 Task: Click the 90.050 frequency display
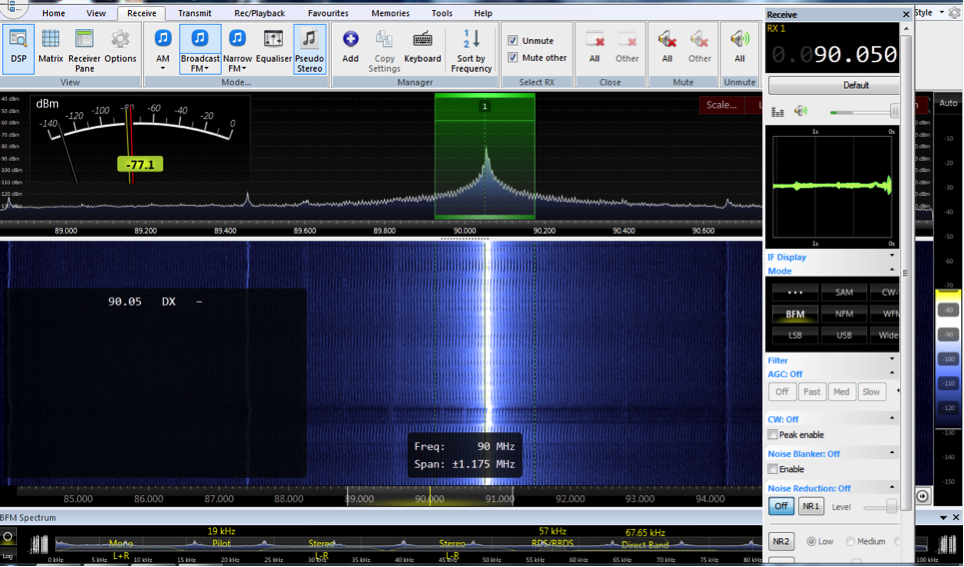(854, 55)
